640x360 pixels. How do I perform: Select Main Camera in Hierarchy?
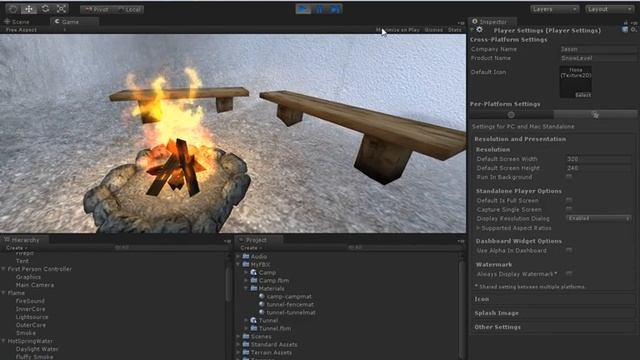(35, 285)
